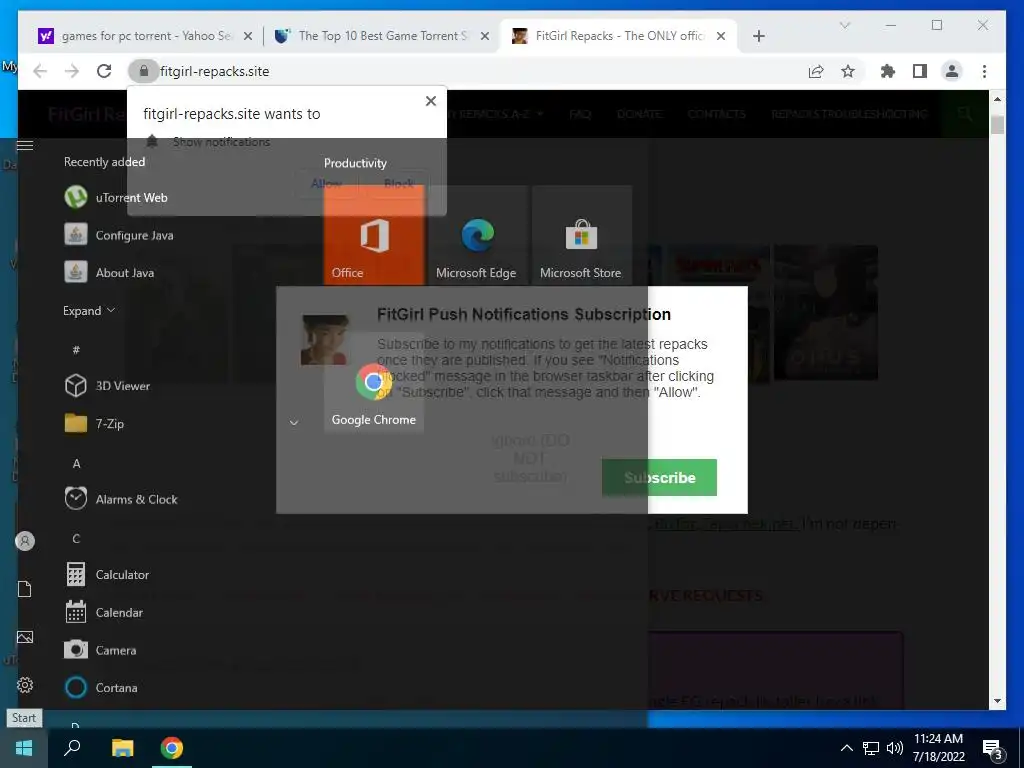Open Settings gear in Start sidebar
Viewport: 1024px width, 768px height.
(x=25, y=685)
